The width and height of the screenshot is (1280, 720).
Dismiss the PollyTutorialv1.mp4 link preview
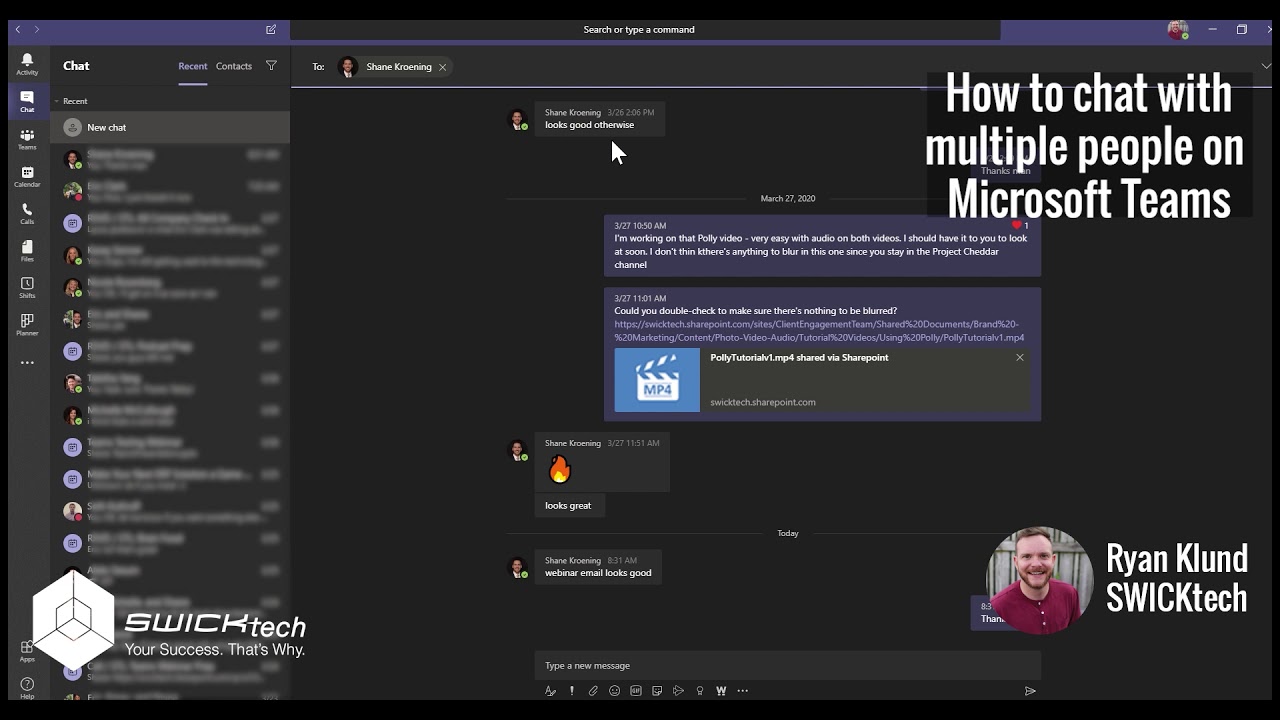point(1020,357)
